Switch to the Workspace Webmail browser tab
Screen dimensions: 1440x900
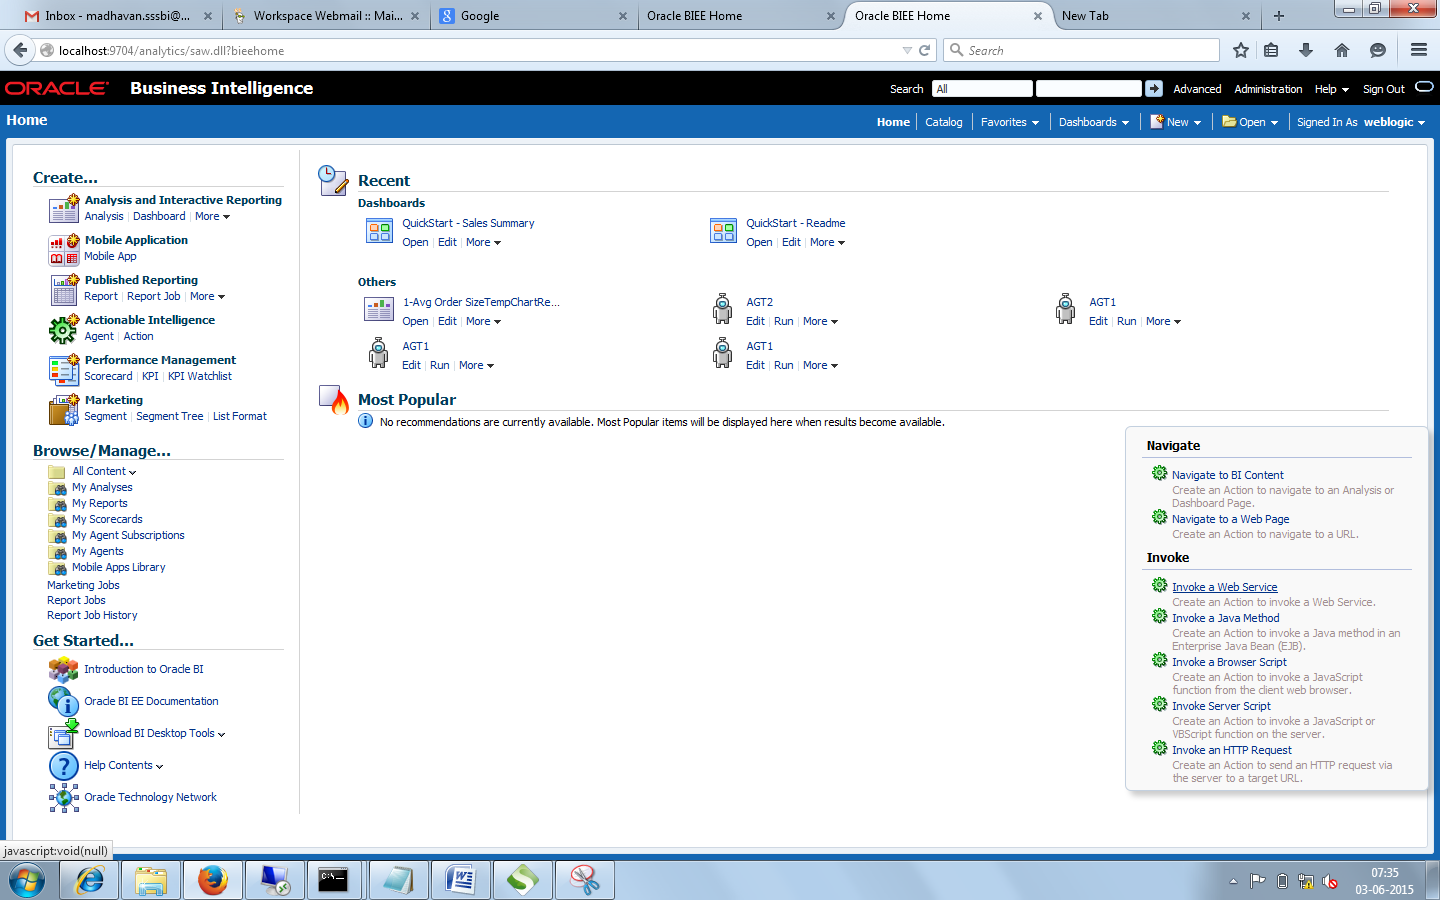325,16
